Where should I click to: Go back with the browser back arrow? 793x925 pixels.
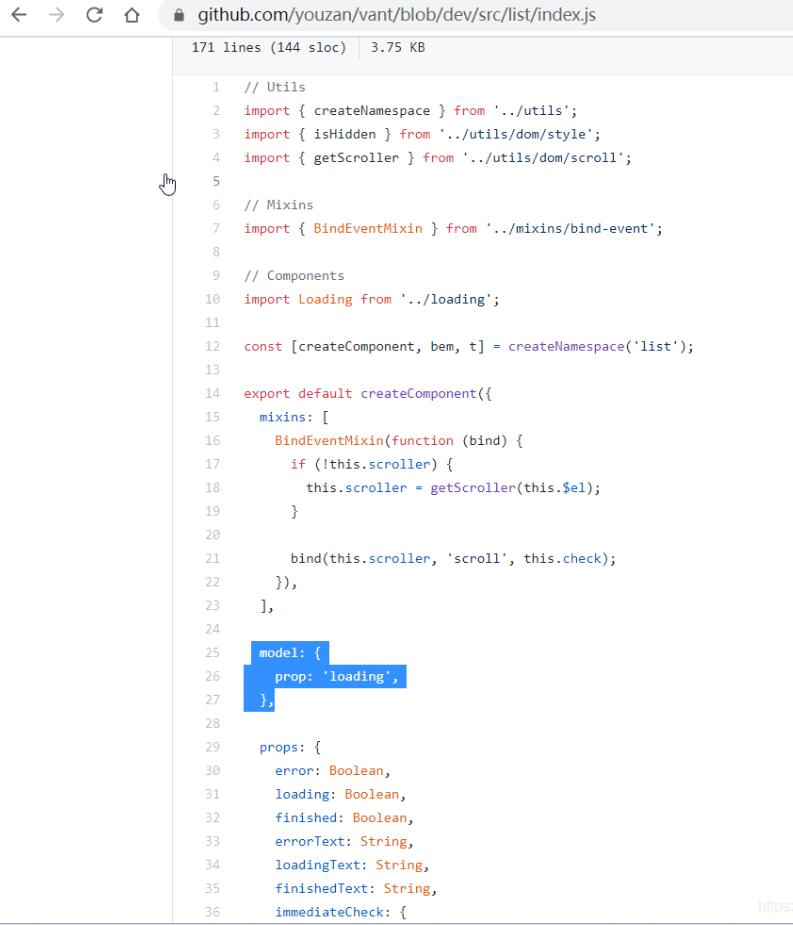[x=19, y=15]
